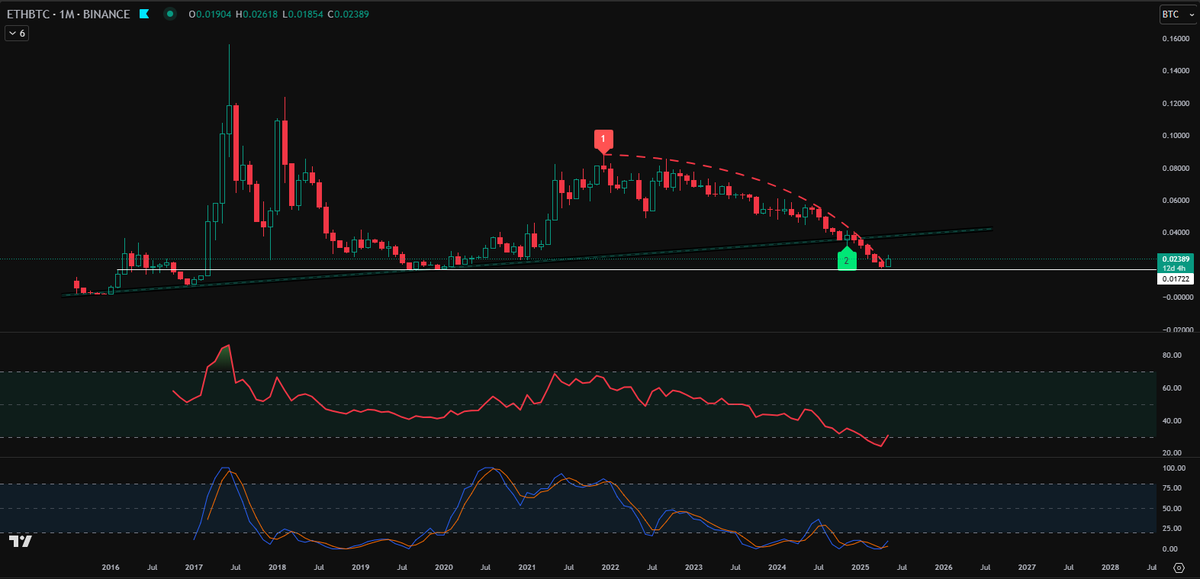The height and width of the screenshot is (579, 1200).
Task: Click the 0.04000 price axis label
Action: pos(1175,232)
